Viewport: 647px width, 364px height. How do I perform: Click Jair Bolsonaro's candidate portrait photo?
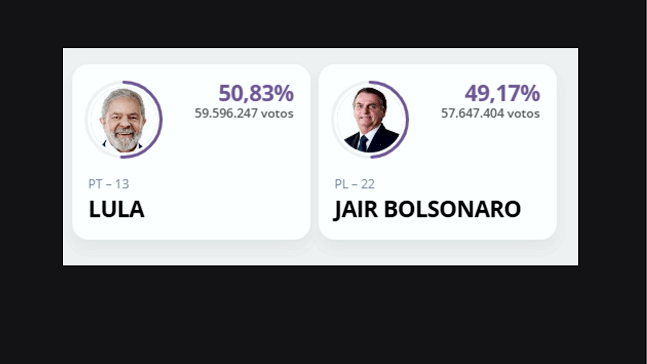[370, 120]
